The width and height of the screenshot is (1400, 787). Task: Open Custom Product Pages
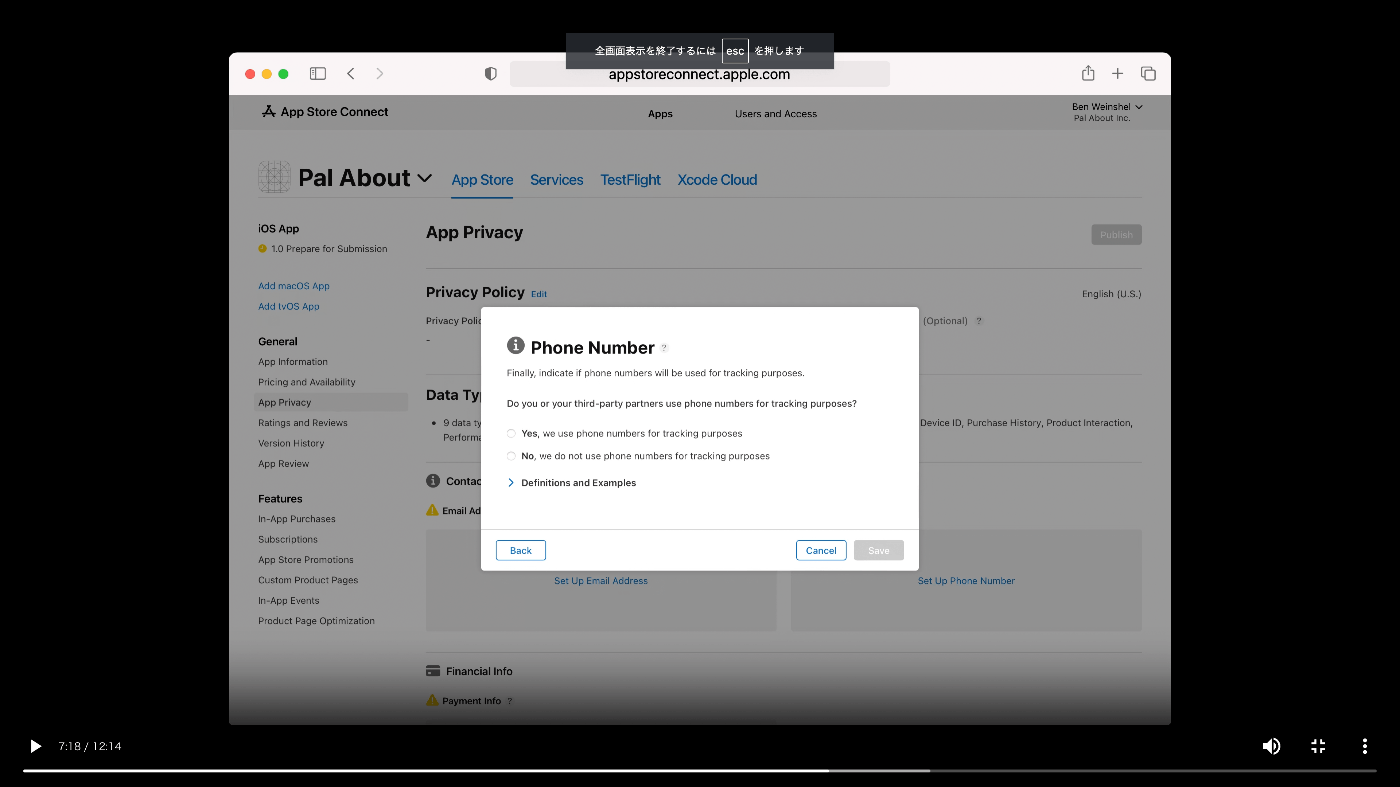[x=308, y=580]
